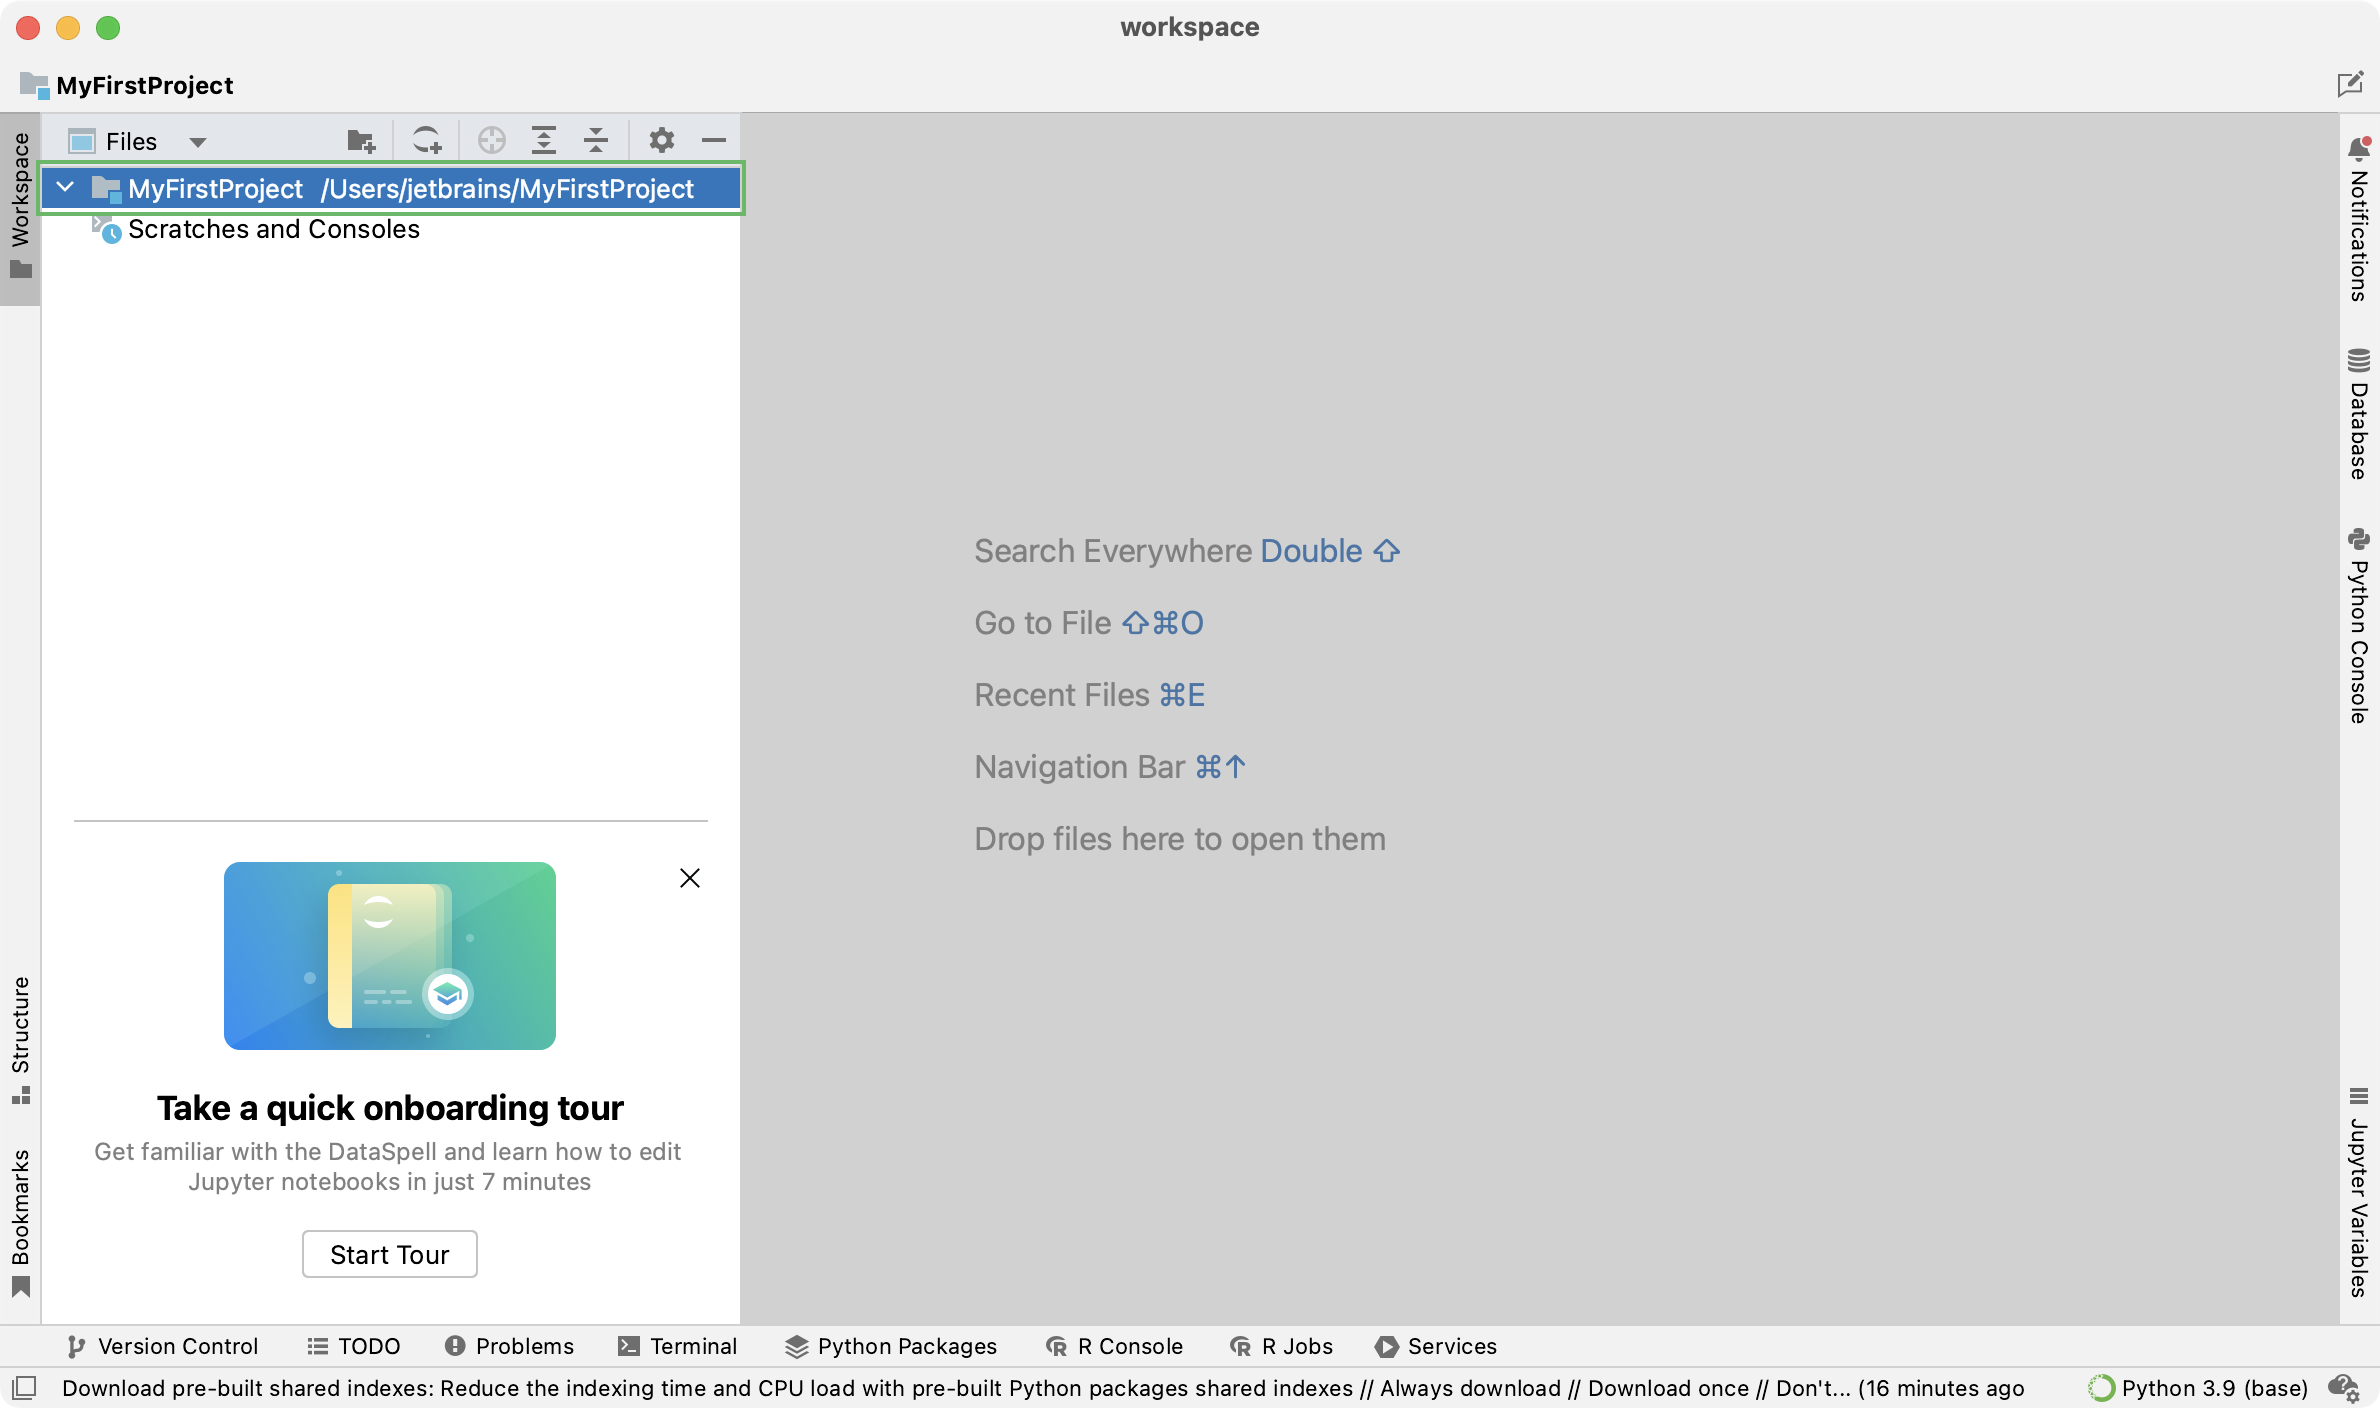Toggle the Notifications tool window
The height and width of the screenshot is (1408, 2380).
[x=2359, y=220]
